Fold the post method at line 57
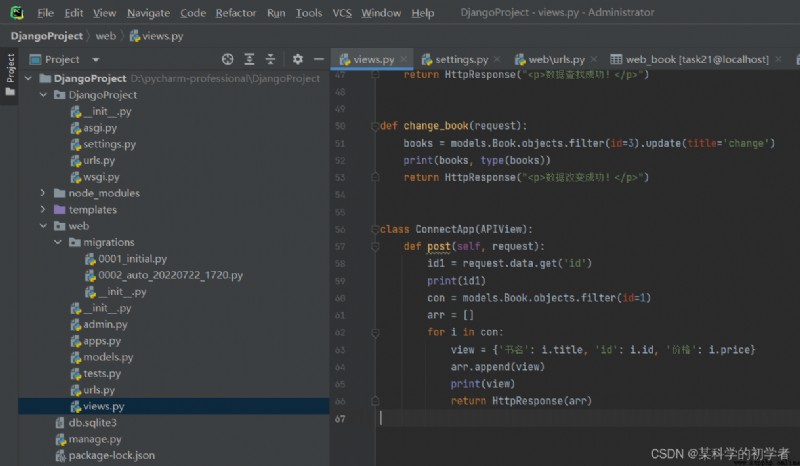 [375, 247]
